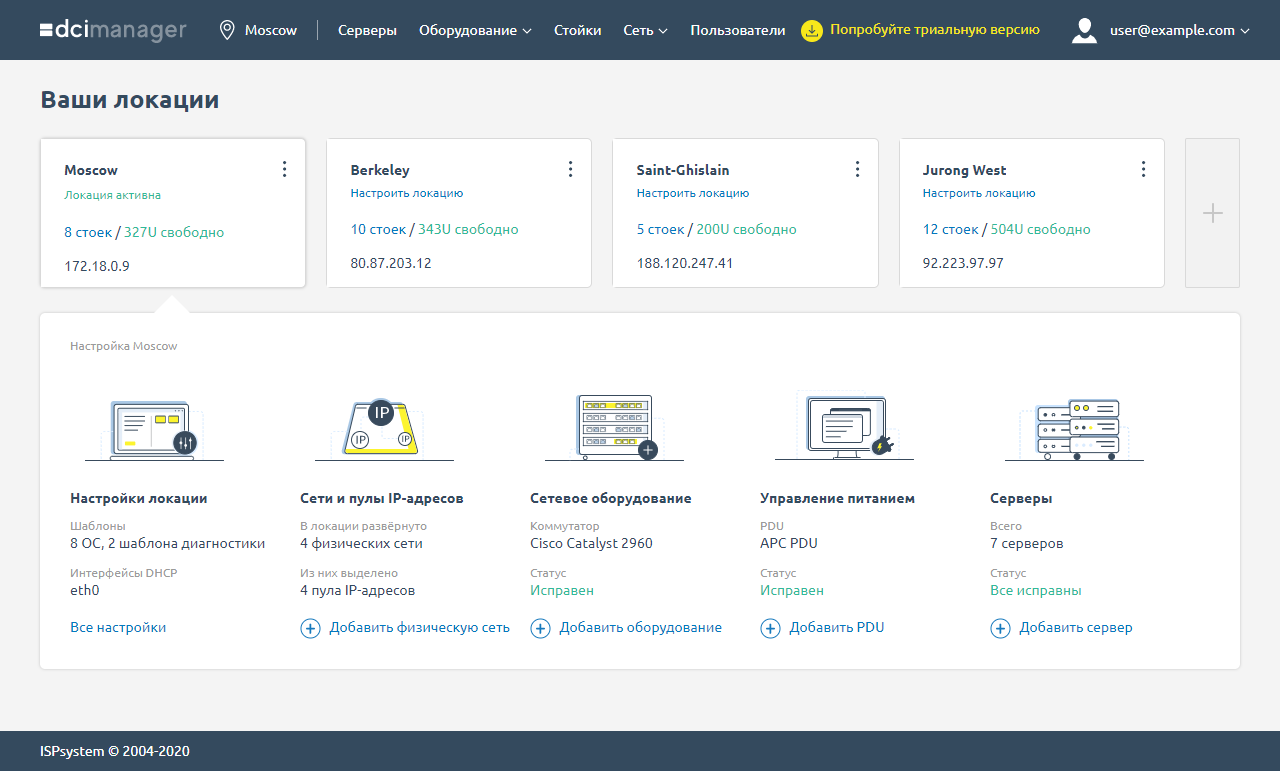Open the Saint-Ghislain card three-dot menu
This screenshot has width=1280, height=771.
pos(857,169)
